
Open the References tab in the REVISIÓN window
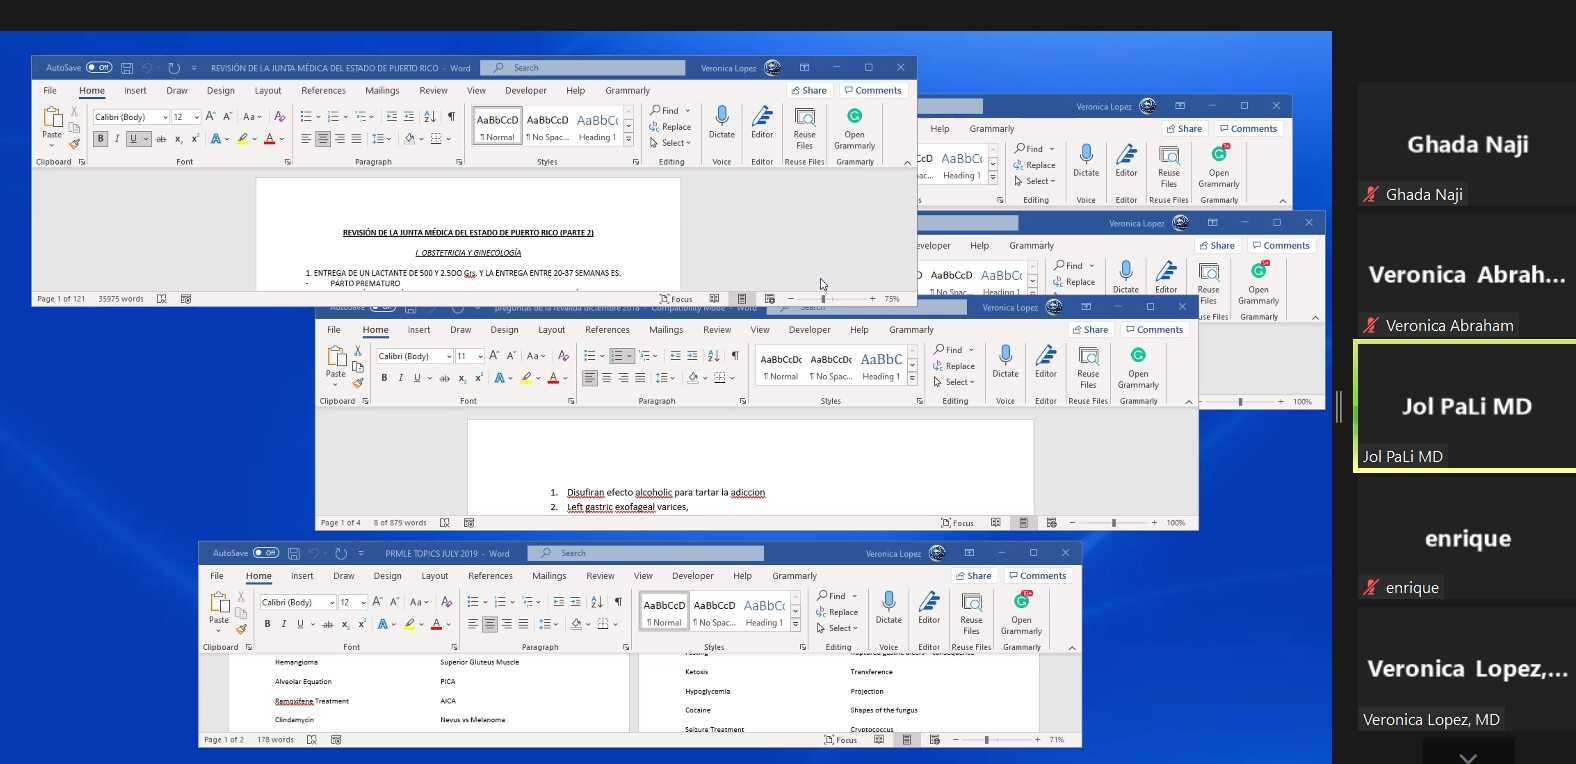[x=323, y=90]
